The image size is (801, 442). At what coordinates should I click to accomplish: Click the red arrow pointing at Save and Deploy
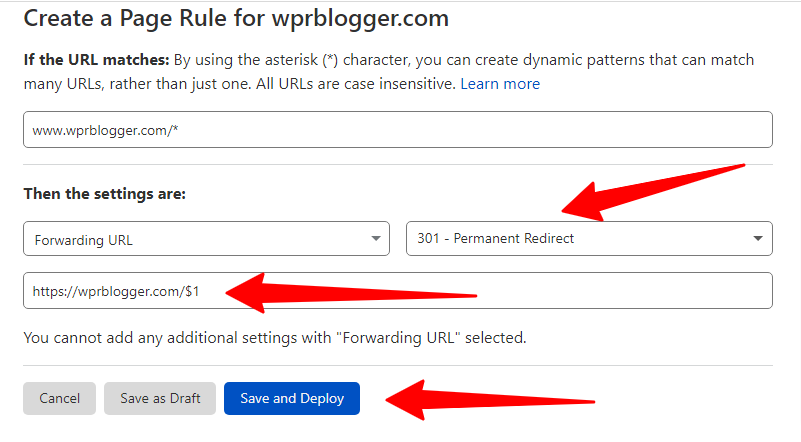[490, 398]
